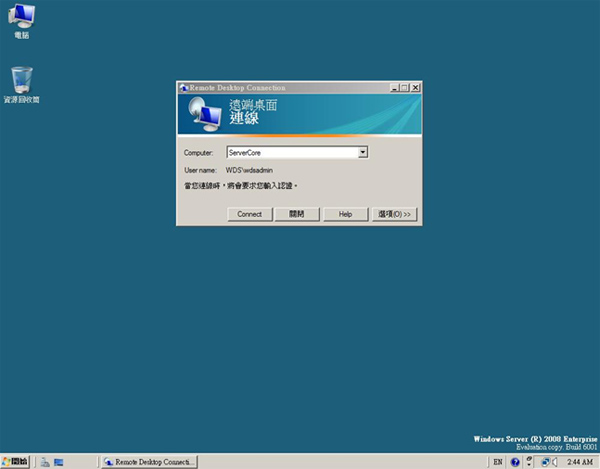Click the blue help question mark tray icon
The width and height of the screenshot is (600, 469).
515,462
